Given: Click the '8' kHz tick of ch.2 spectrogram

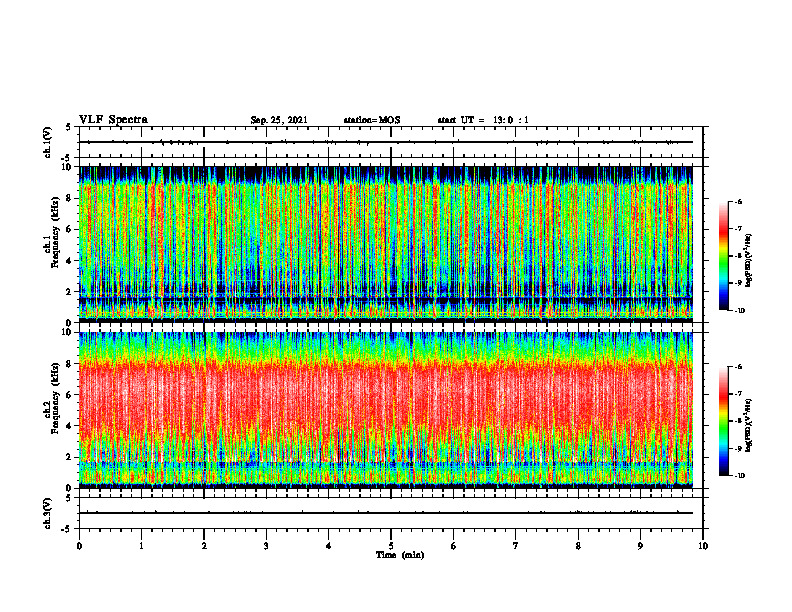Looking at the screenshot, I should pyautogui.click(x=70, y=364).
